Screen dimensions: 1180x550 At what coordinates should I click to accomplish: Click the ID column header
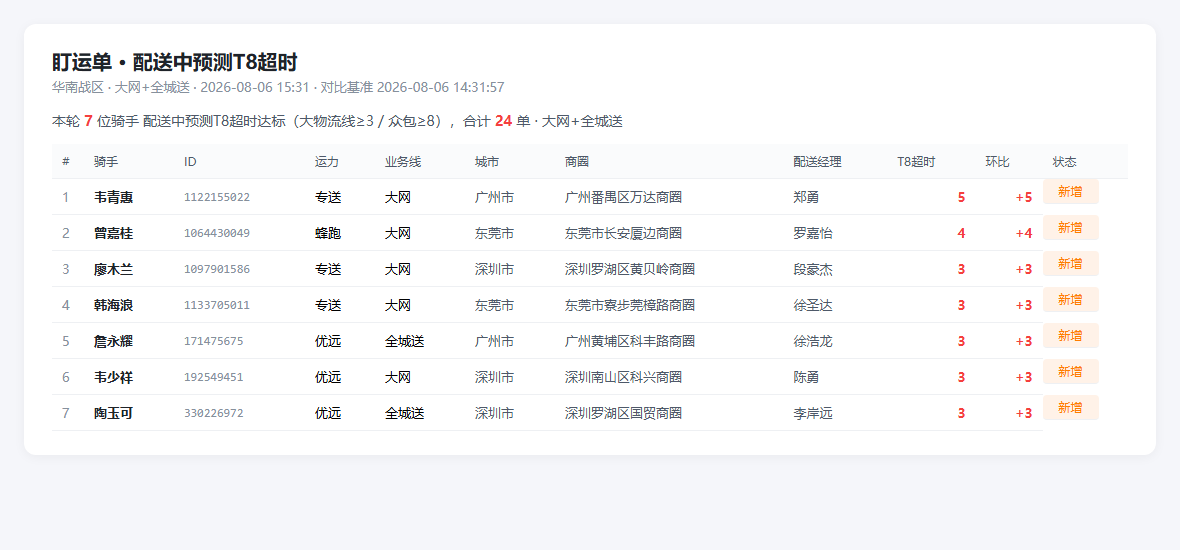(x=190, y=162)
